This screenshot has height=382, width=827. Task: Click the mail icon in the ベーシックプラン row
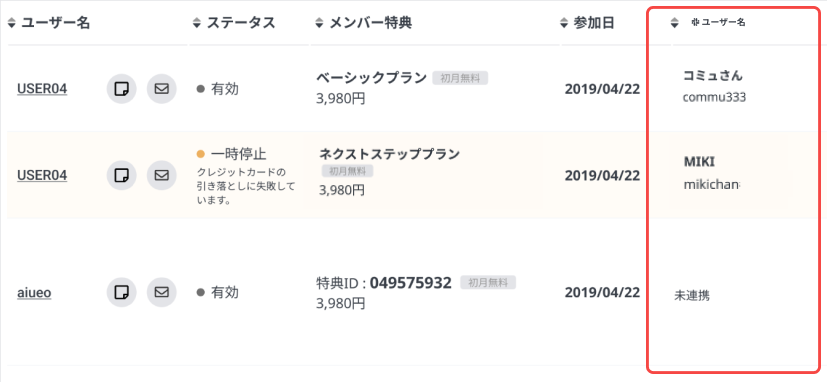(x=161, y=89)
